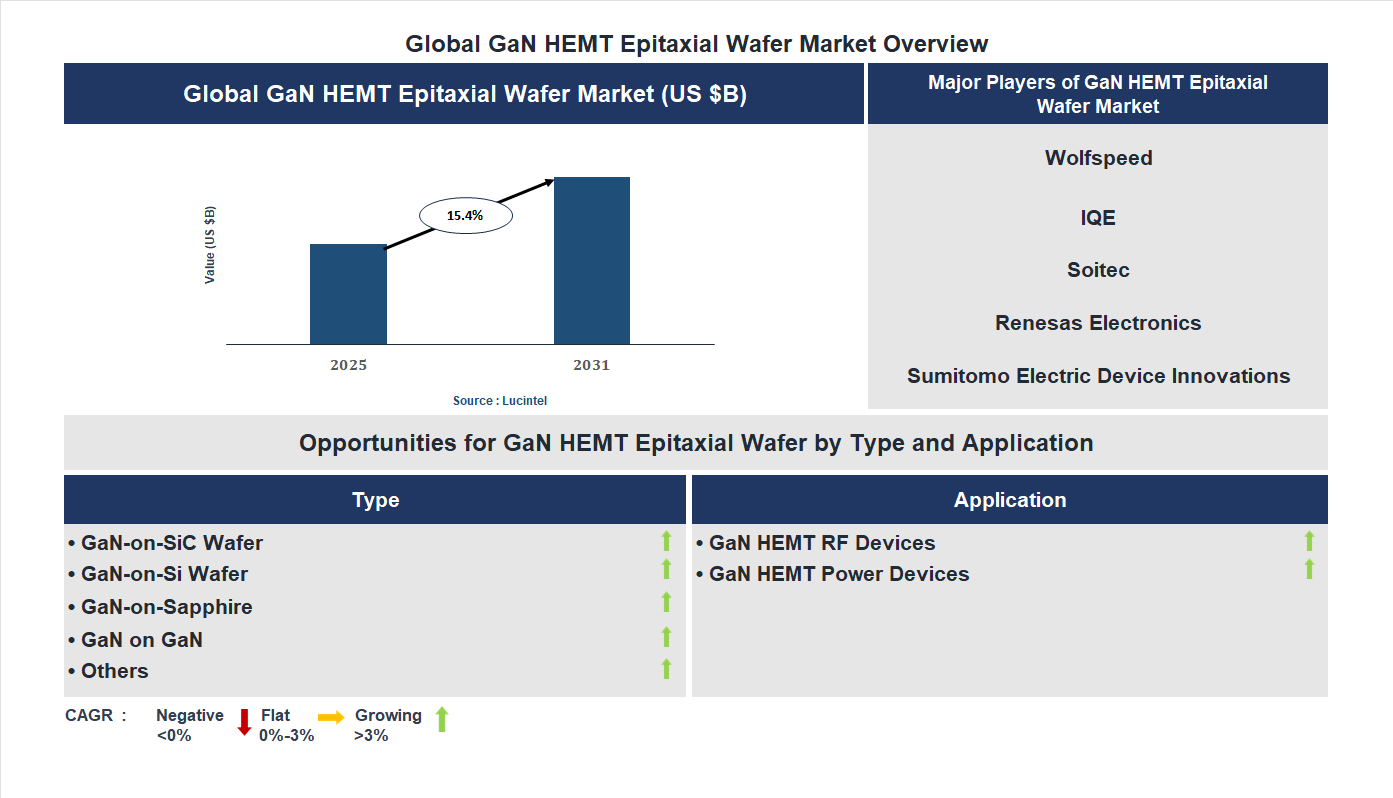The image size is (1393, 798).
Task: Open the 15.4% CAGR callout bubble
Action: [464, 214]
